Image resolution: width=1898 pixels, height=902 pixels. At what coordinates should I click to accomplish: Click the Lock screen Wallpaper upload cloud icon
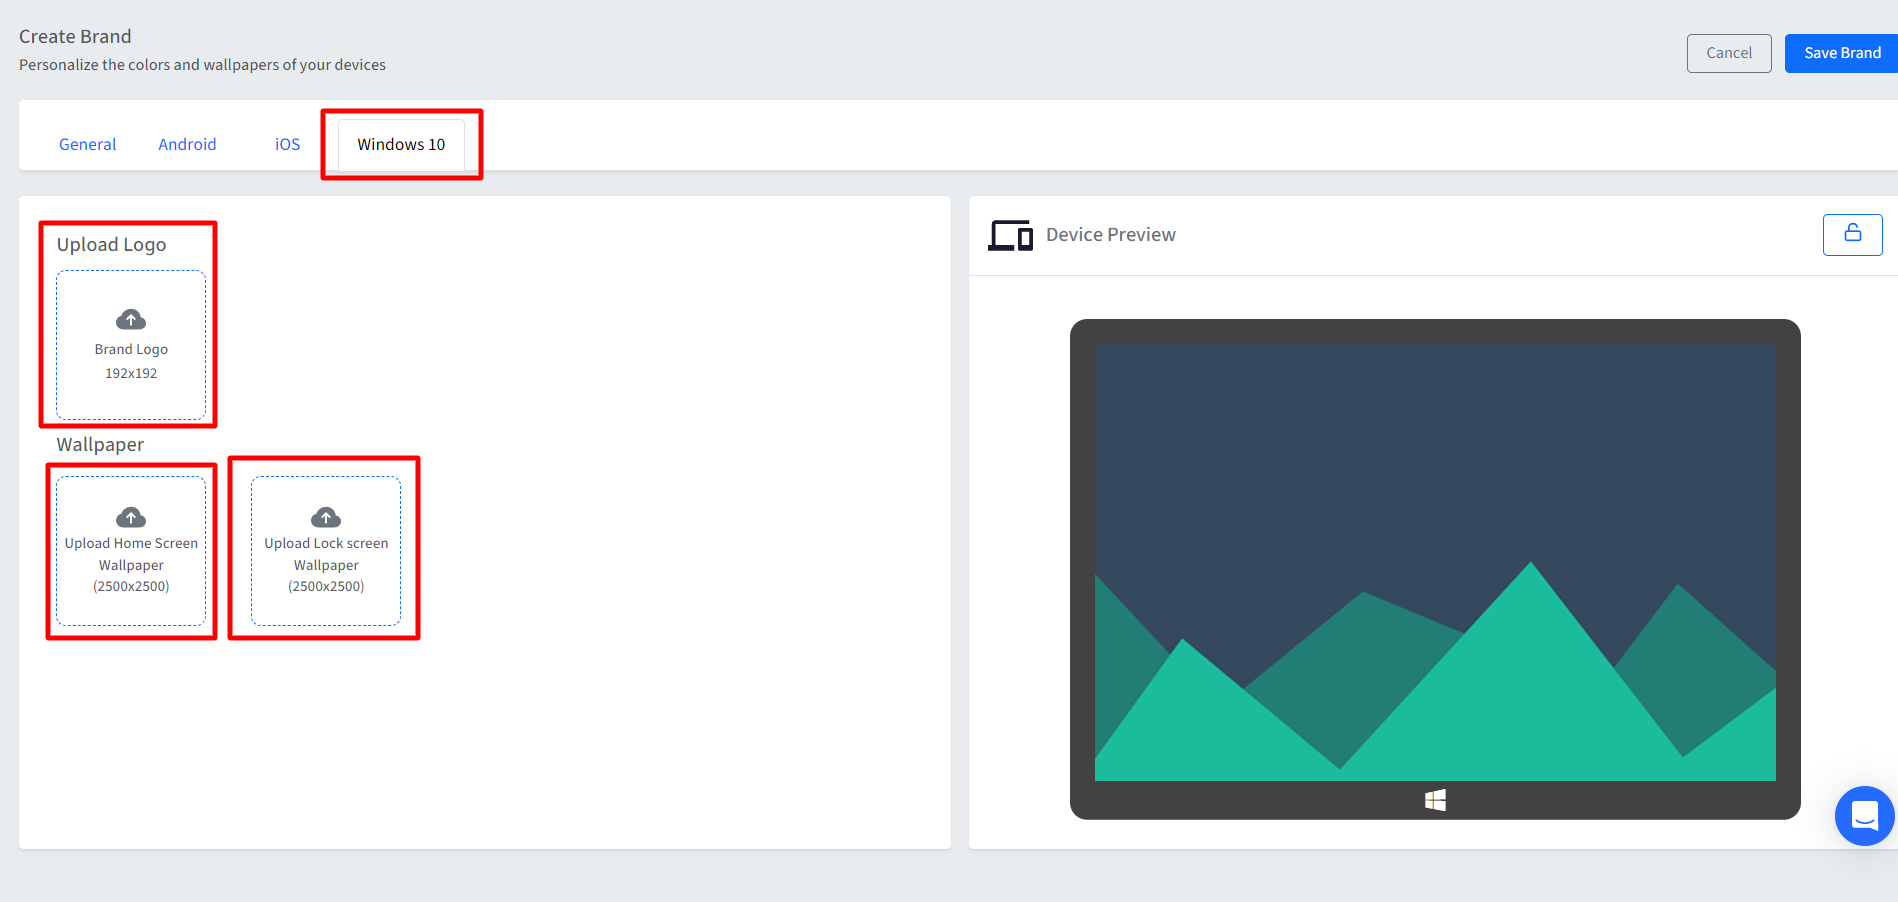pos(326,517)
